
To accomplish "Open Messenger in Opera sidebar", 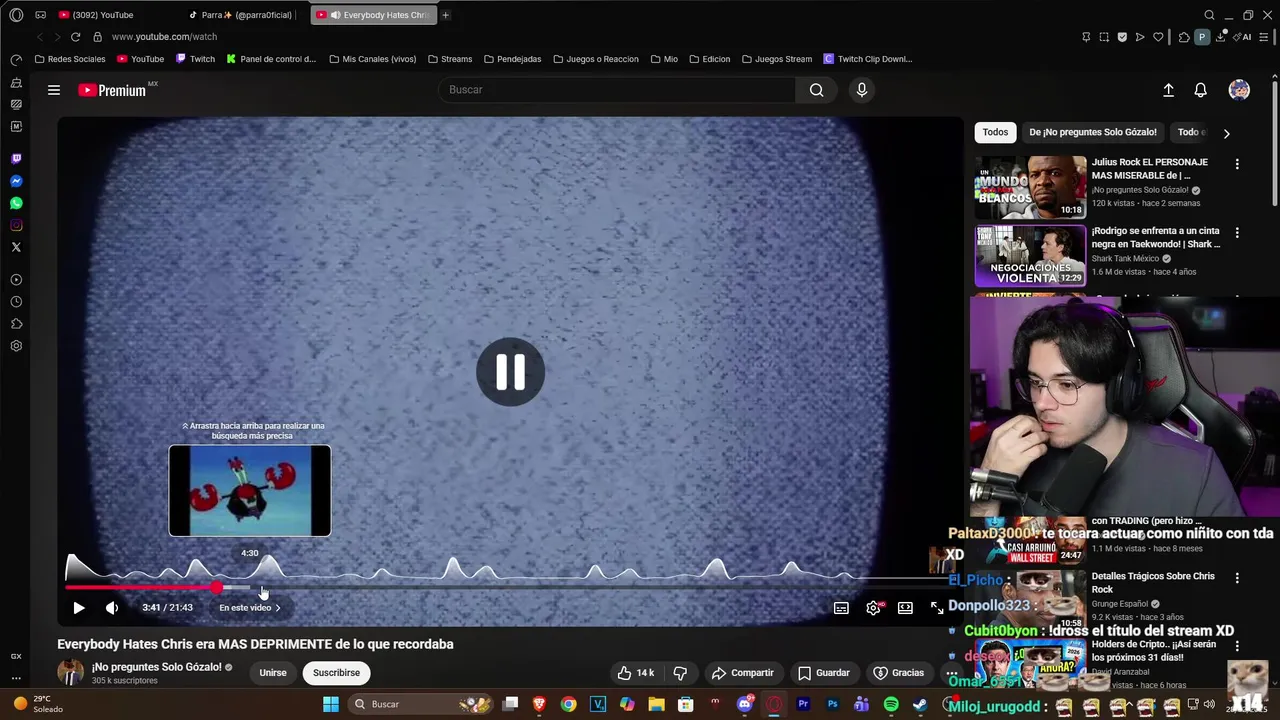I will [16, 181].
